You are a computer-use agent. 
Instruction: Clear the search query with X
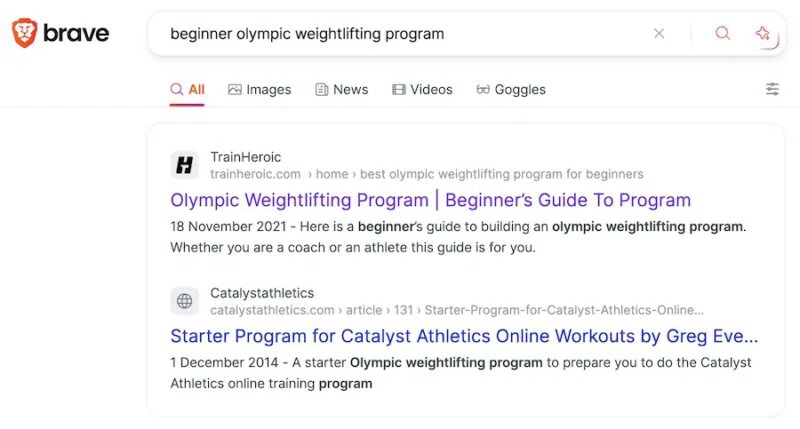[659, 34]
